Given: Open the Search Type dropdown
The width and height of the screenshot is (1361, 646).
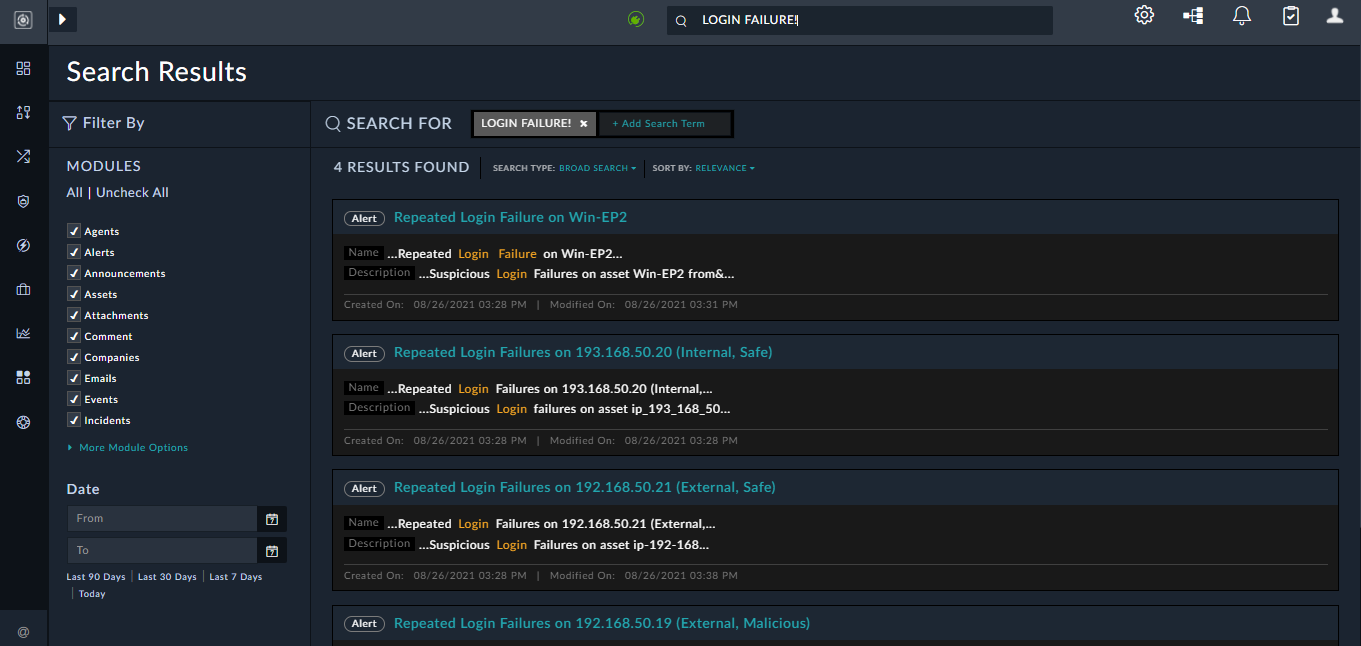Looking at the screenshot, I should (597, 168).
